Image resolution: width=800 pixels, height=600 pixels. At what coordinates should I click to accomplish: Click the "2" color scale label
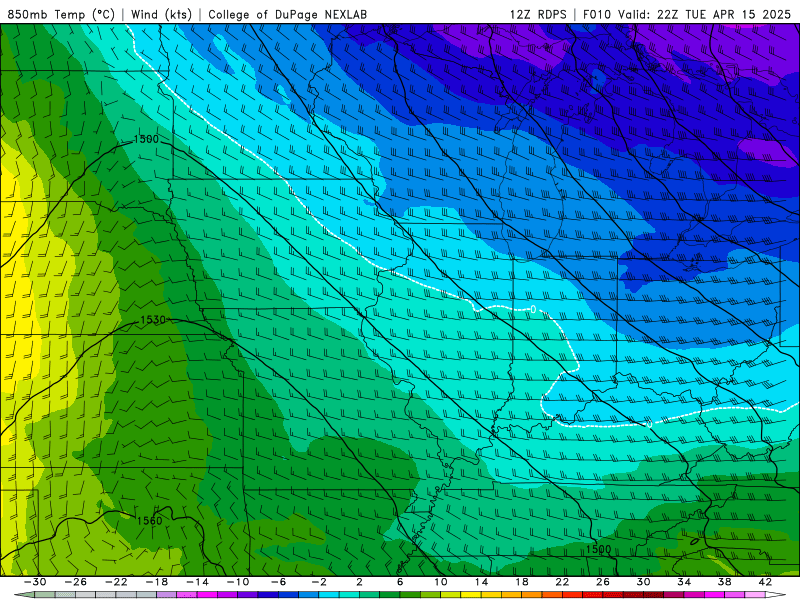point(359,582)
